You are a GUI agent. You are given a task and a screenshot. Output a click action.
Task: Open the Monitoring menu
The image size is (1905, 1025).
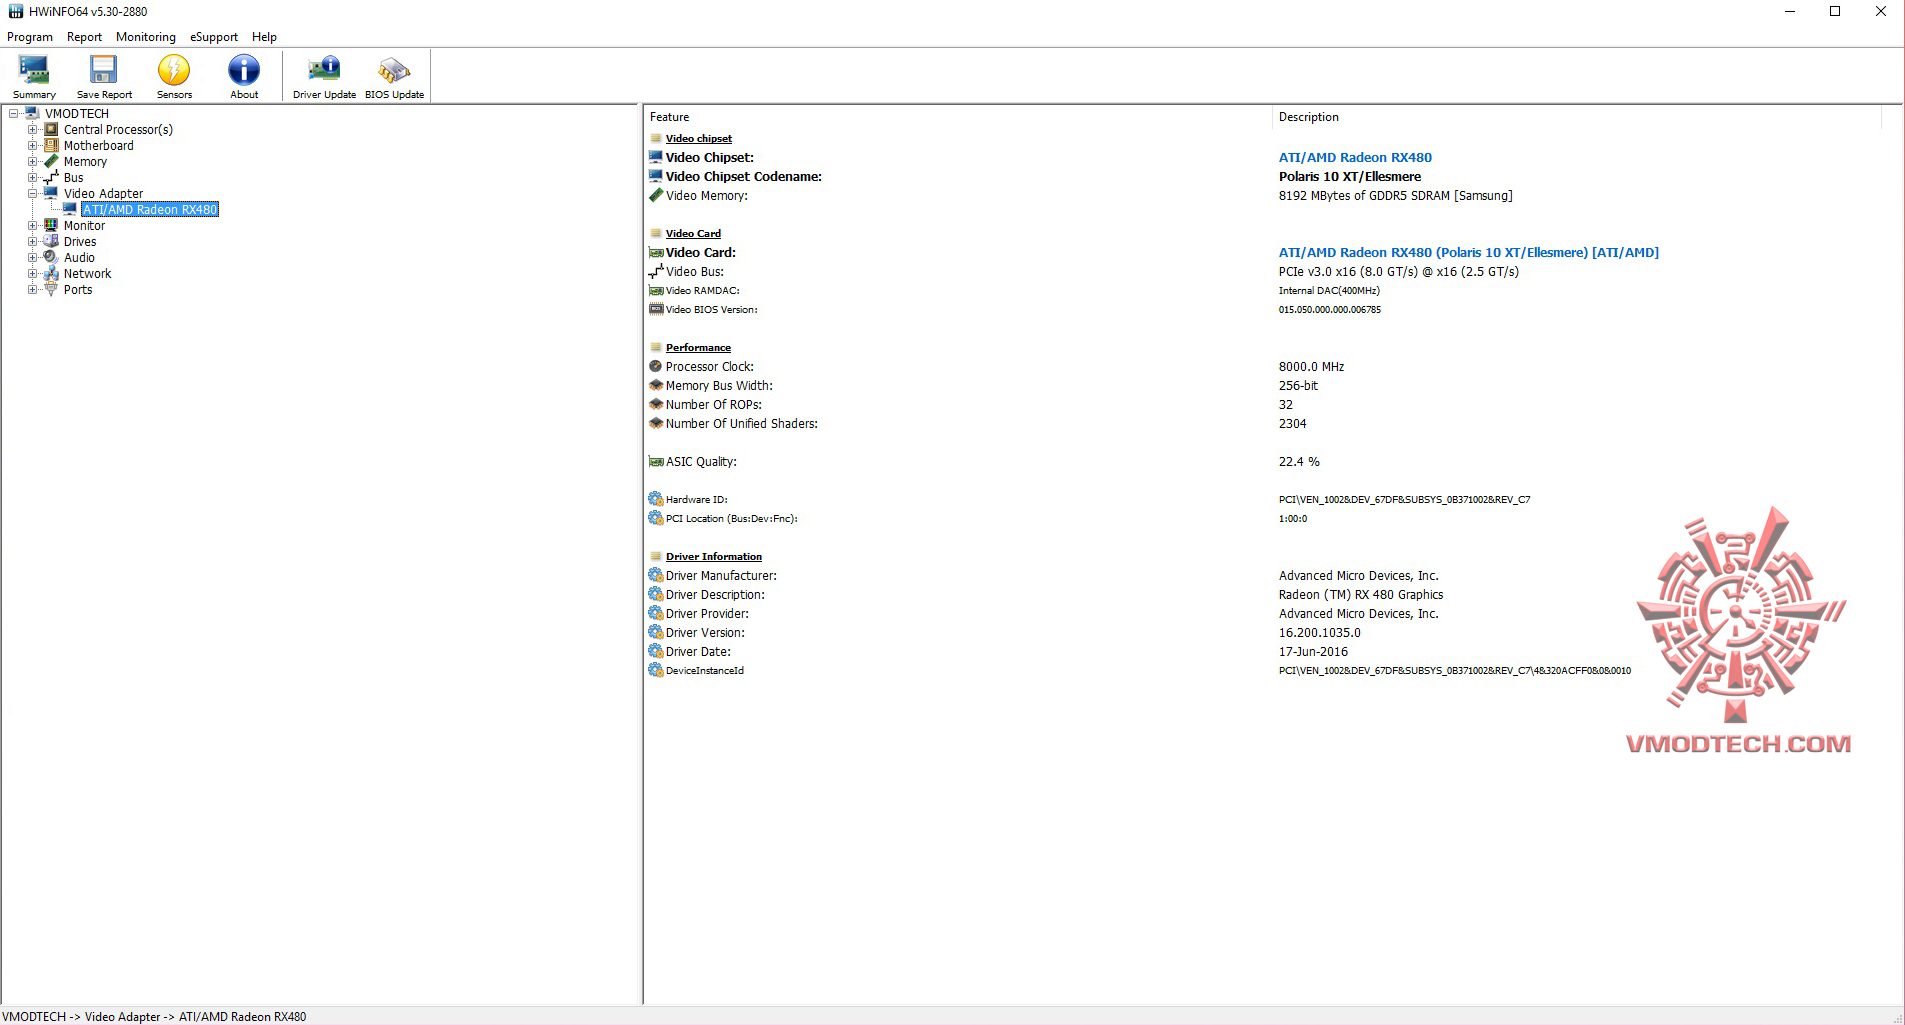(146, 37)
